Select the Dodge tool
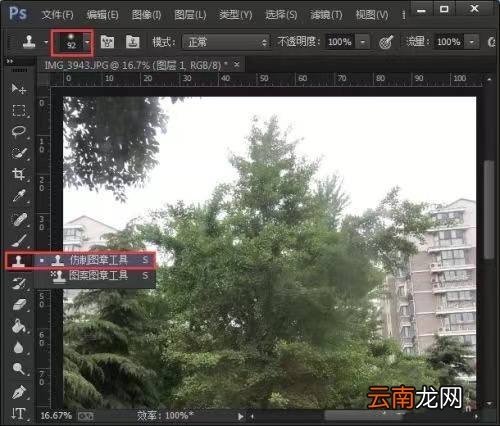This screenshot has height=426, width=500. pos(18,369)
